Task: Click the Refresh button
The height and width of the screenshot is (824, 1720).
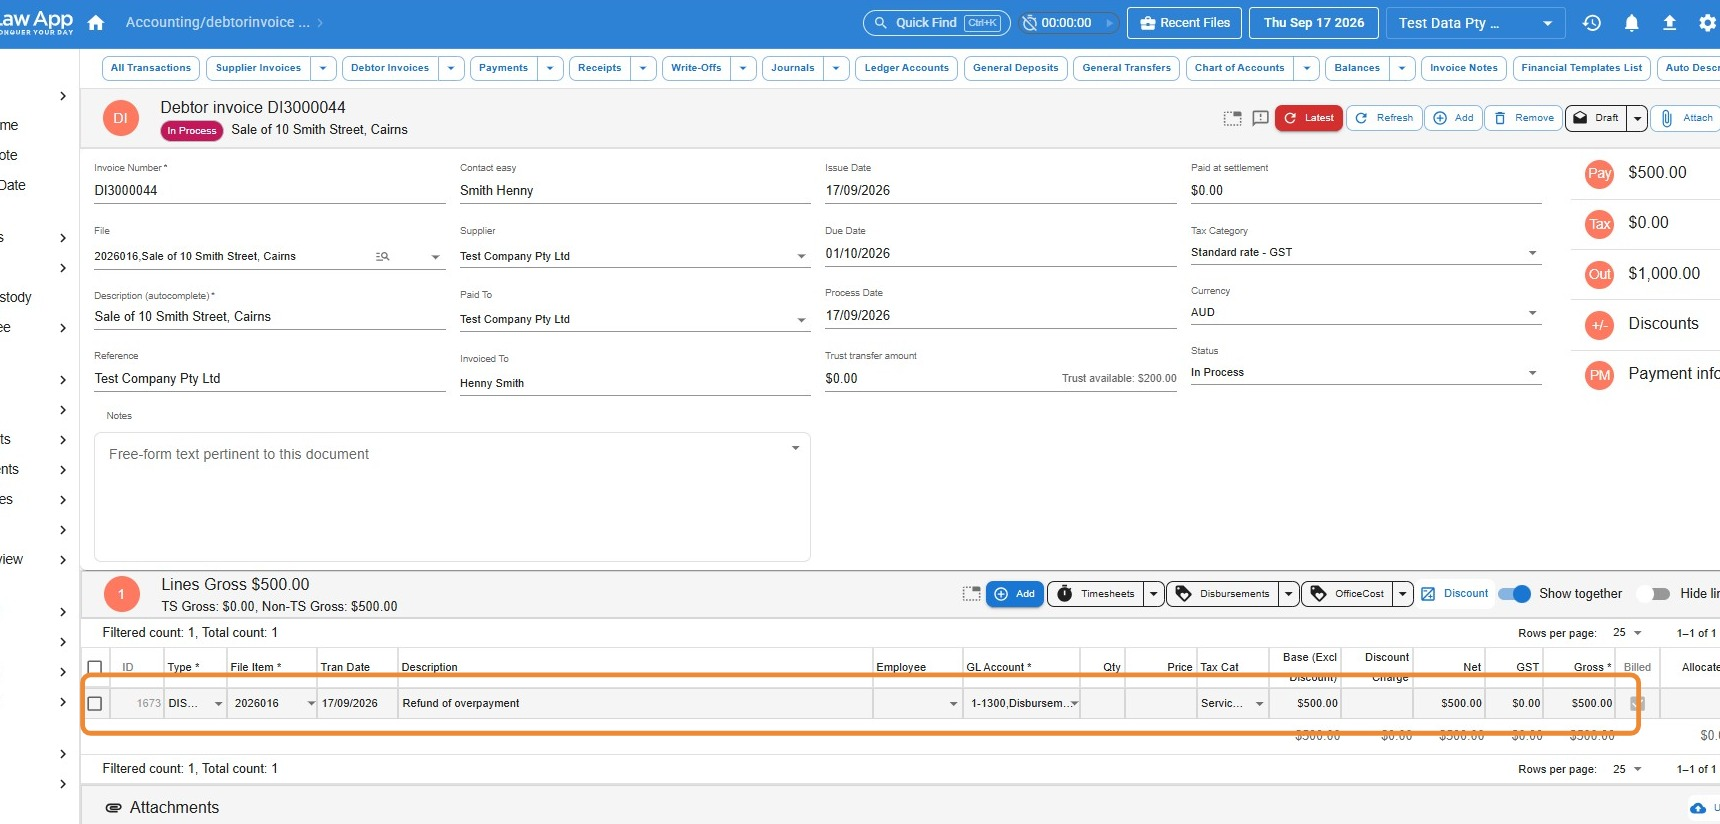Action: pos(1384,118)
